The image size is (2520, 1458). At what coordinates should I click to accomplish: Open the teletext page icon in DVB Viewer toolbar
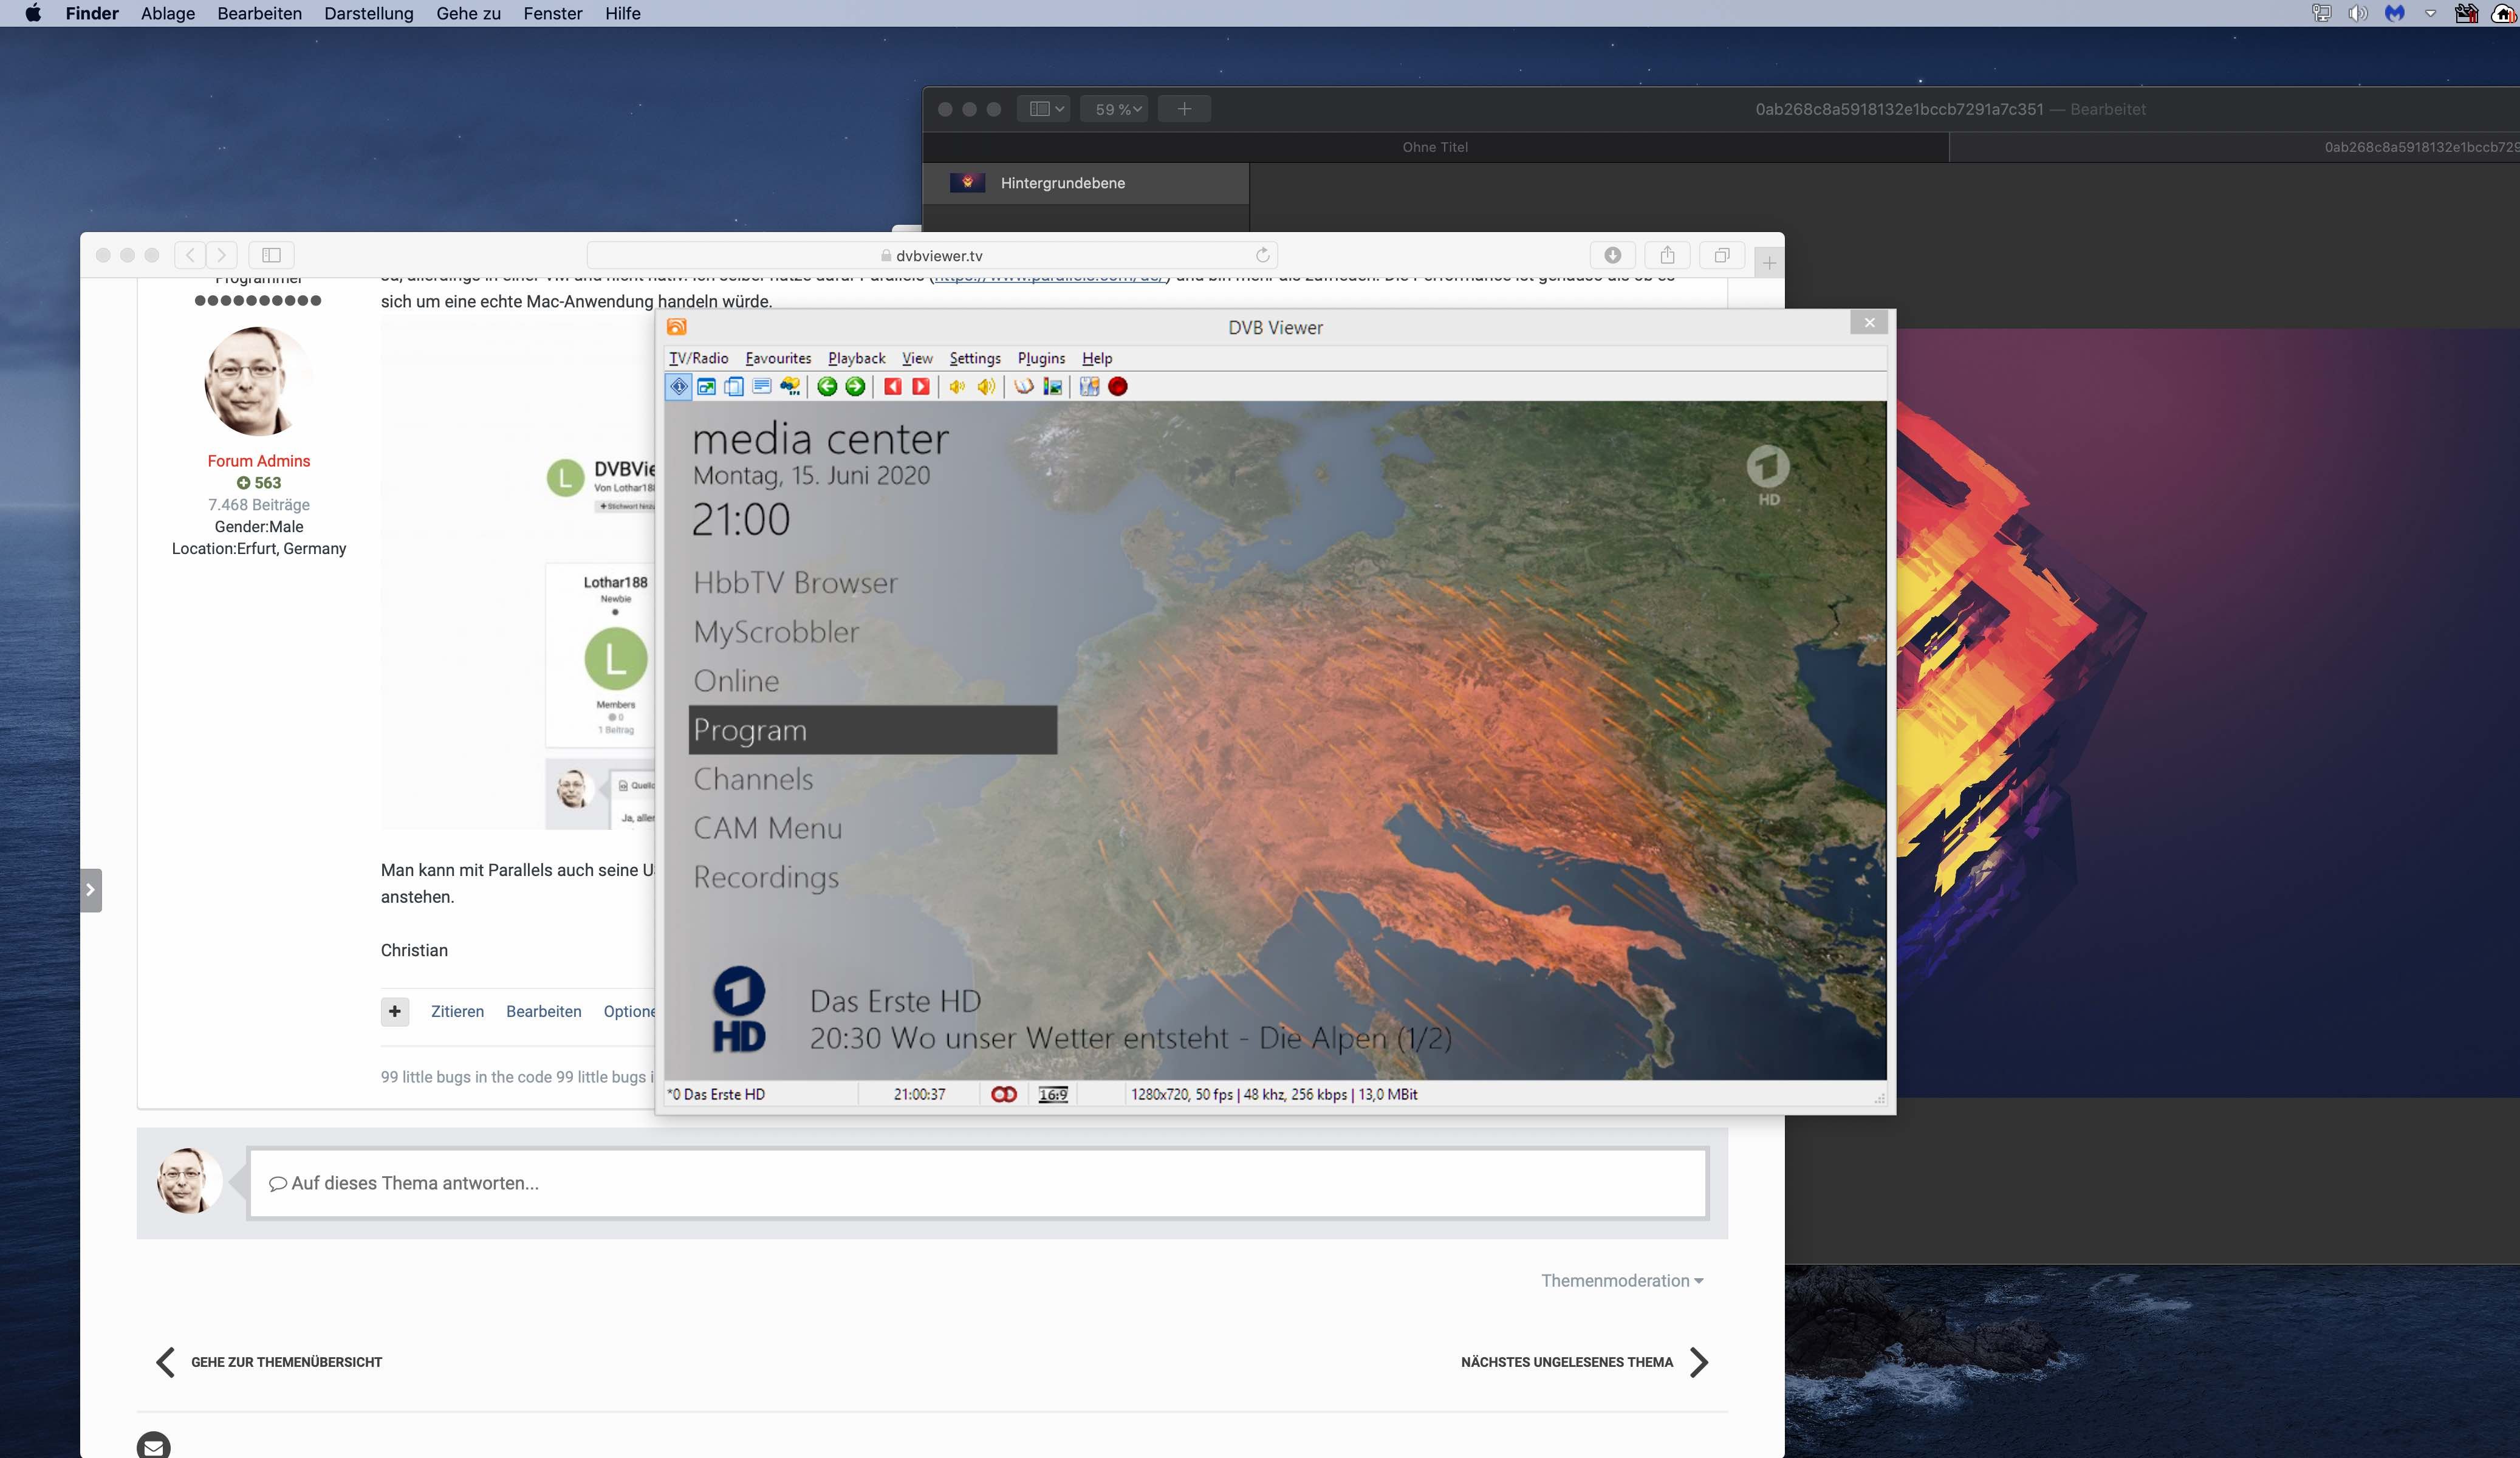point(762,387)
